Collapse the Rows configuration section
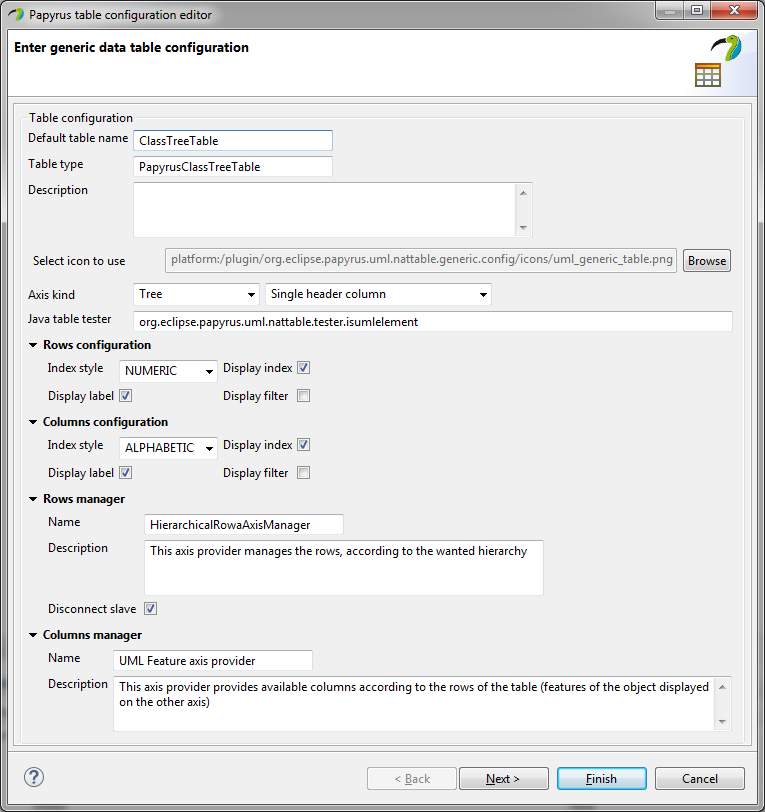765x812 pixels. coord(33,345)
